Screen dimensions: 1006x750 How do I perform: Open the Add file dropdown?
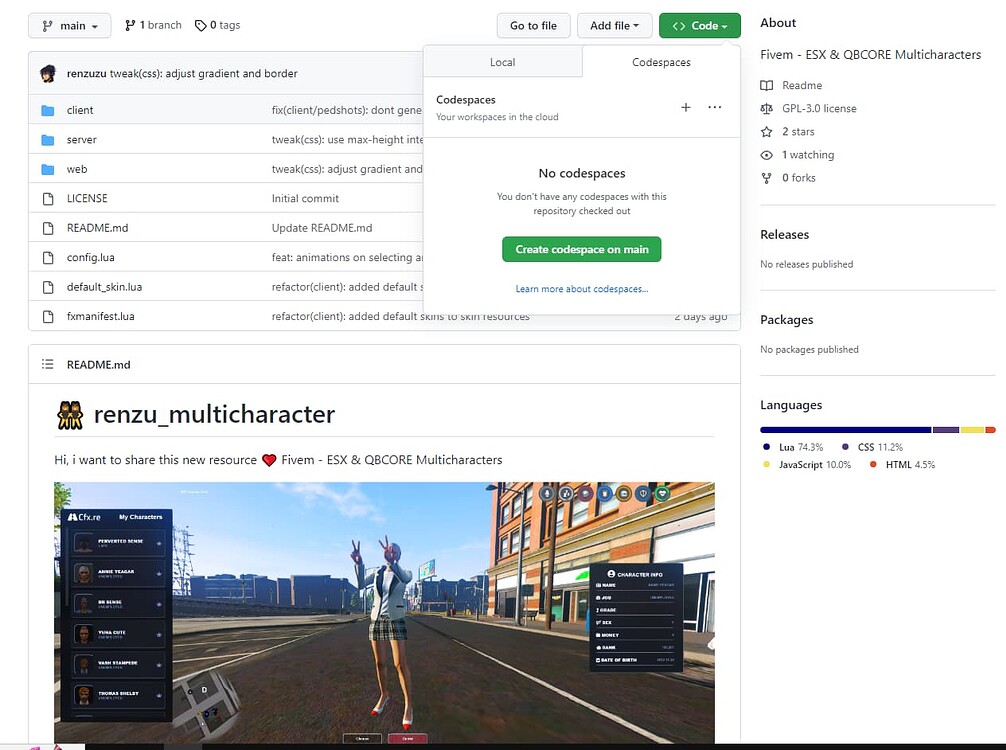(614, 25)
